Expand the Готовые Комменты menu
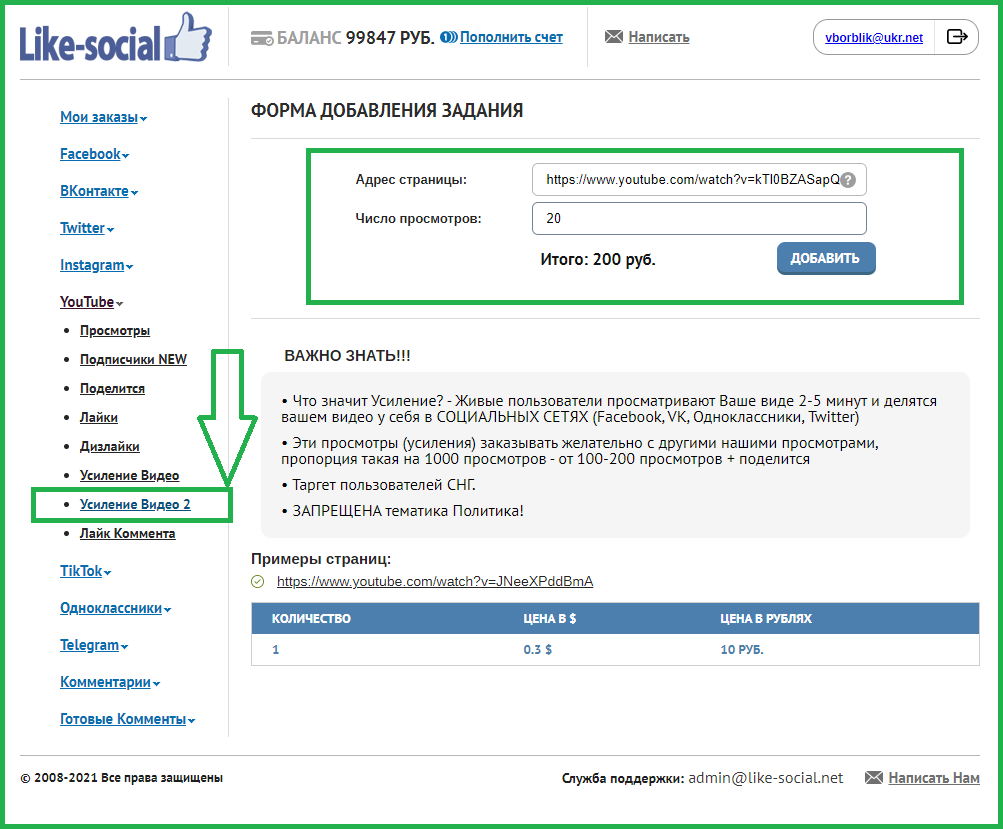This screenshot has width=1003, height=829. pyautogui.click(x=127, y=719)
